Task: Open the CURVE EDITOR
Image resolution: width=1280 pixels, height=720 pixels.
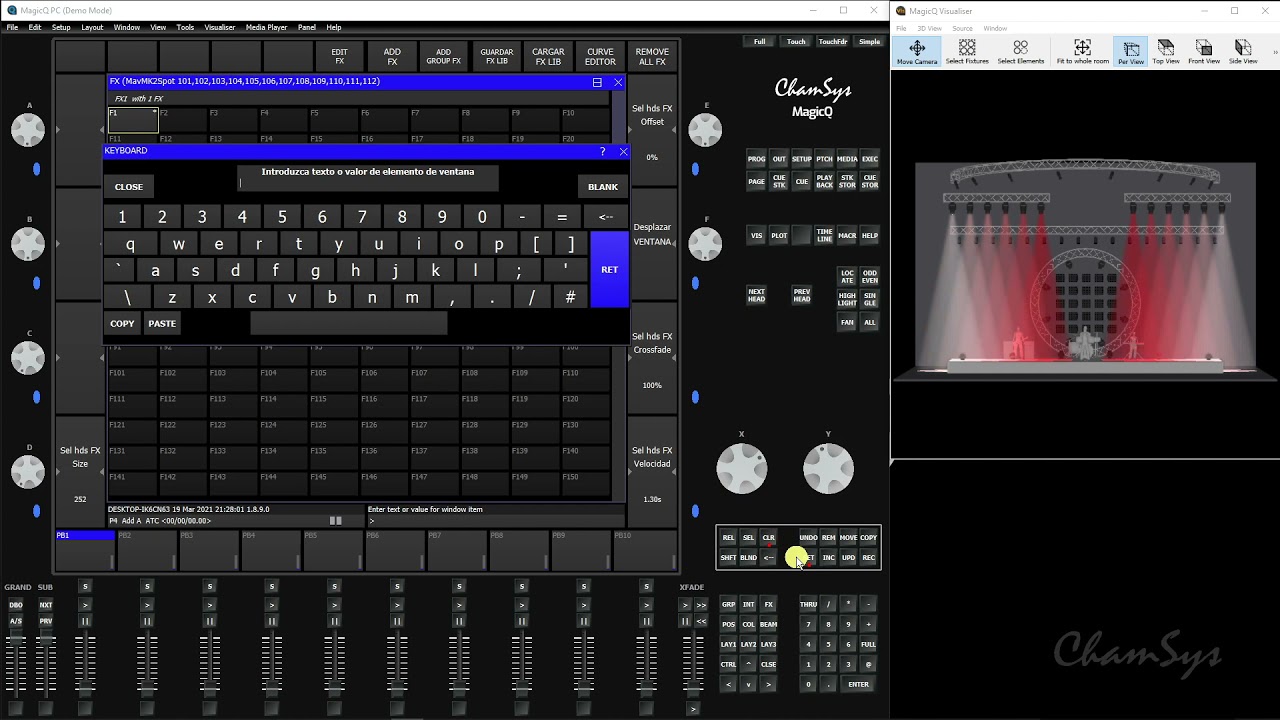Action: [600, 56]
